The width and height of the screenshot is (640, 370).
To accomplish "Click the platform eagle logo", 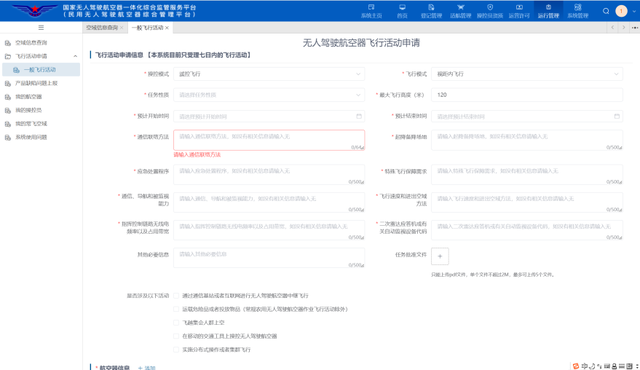I will 35,10.
